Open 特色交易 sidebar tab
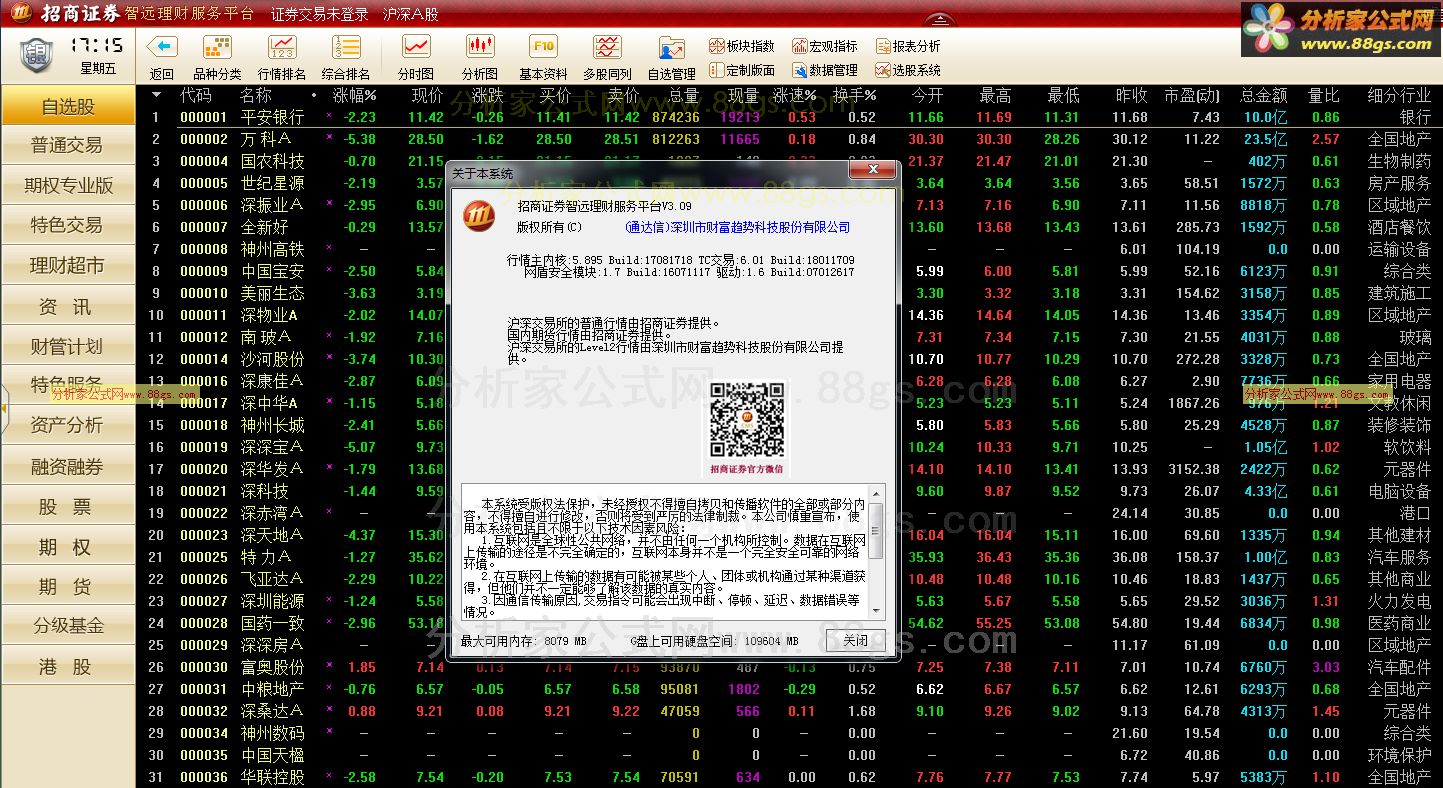Viewport: 1443px width, 788px height. point(68,225)
